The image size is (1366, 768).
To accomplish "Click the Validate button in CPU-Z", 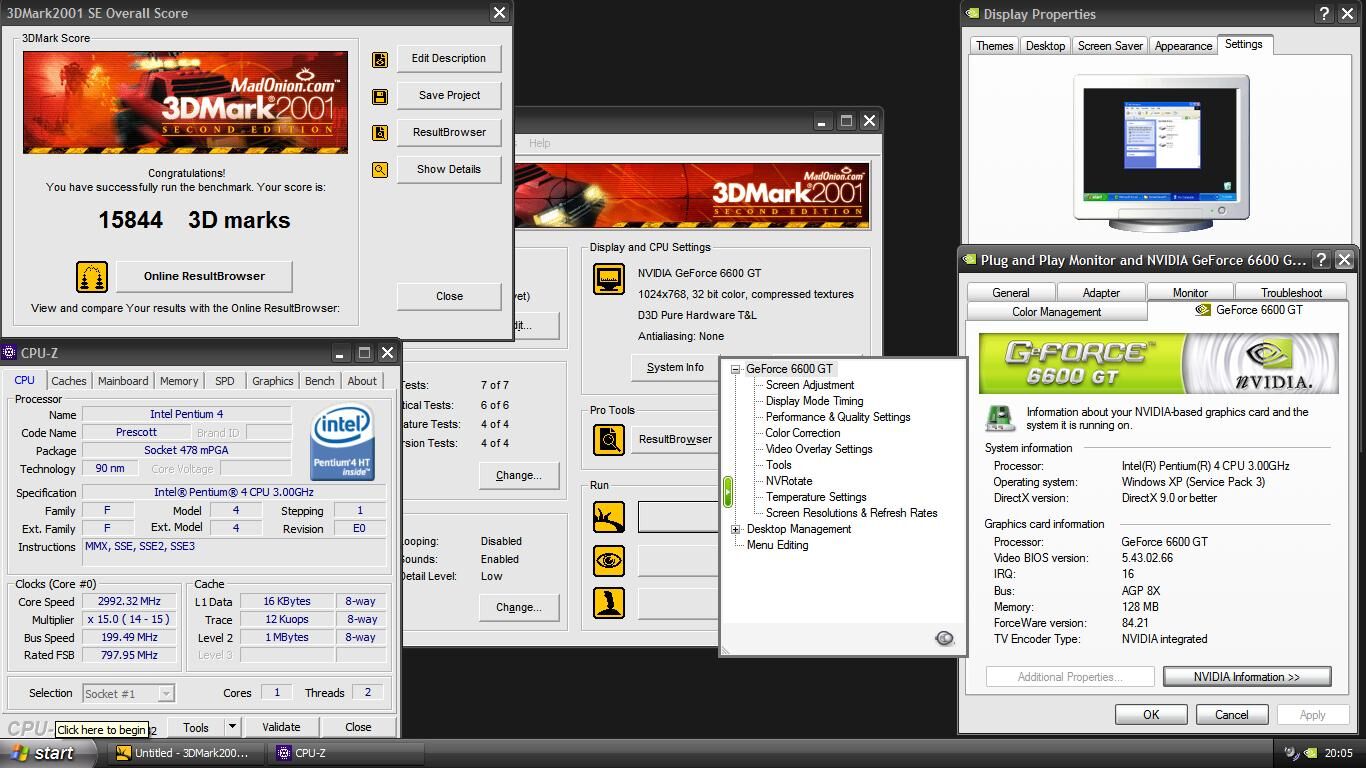I will pos(281,727).
